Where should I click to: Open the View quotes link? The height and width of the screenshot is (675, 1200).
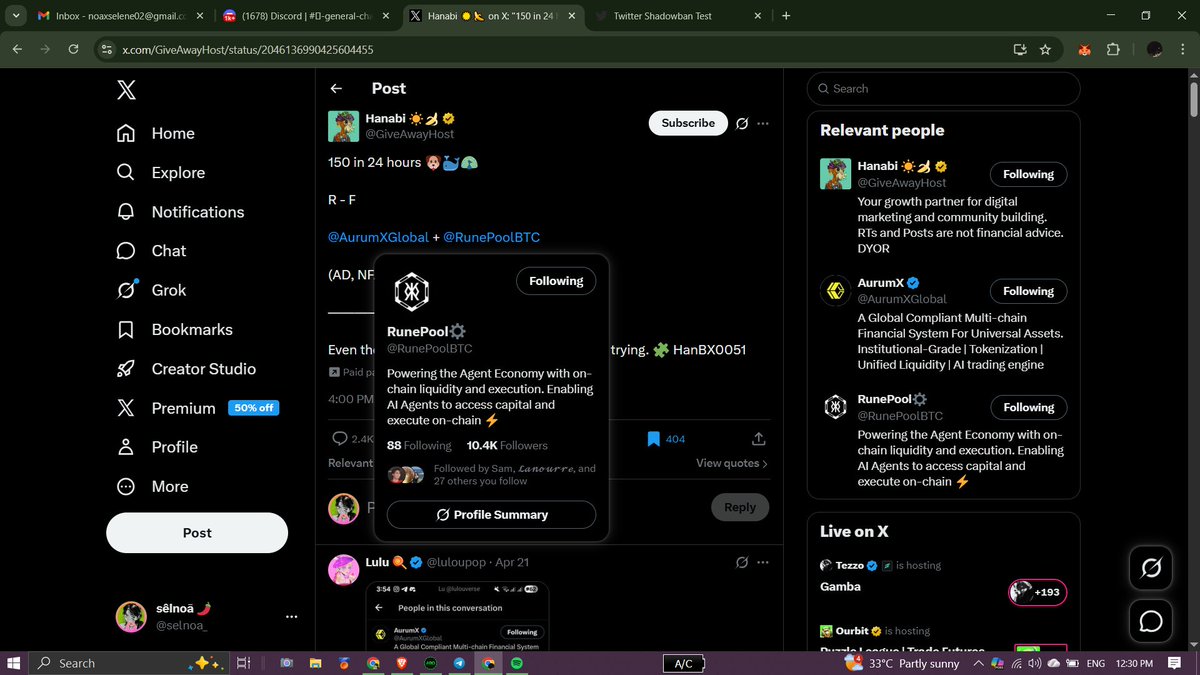pos(732,463)
